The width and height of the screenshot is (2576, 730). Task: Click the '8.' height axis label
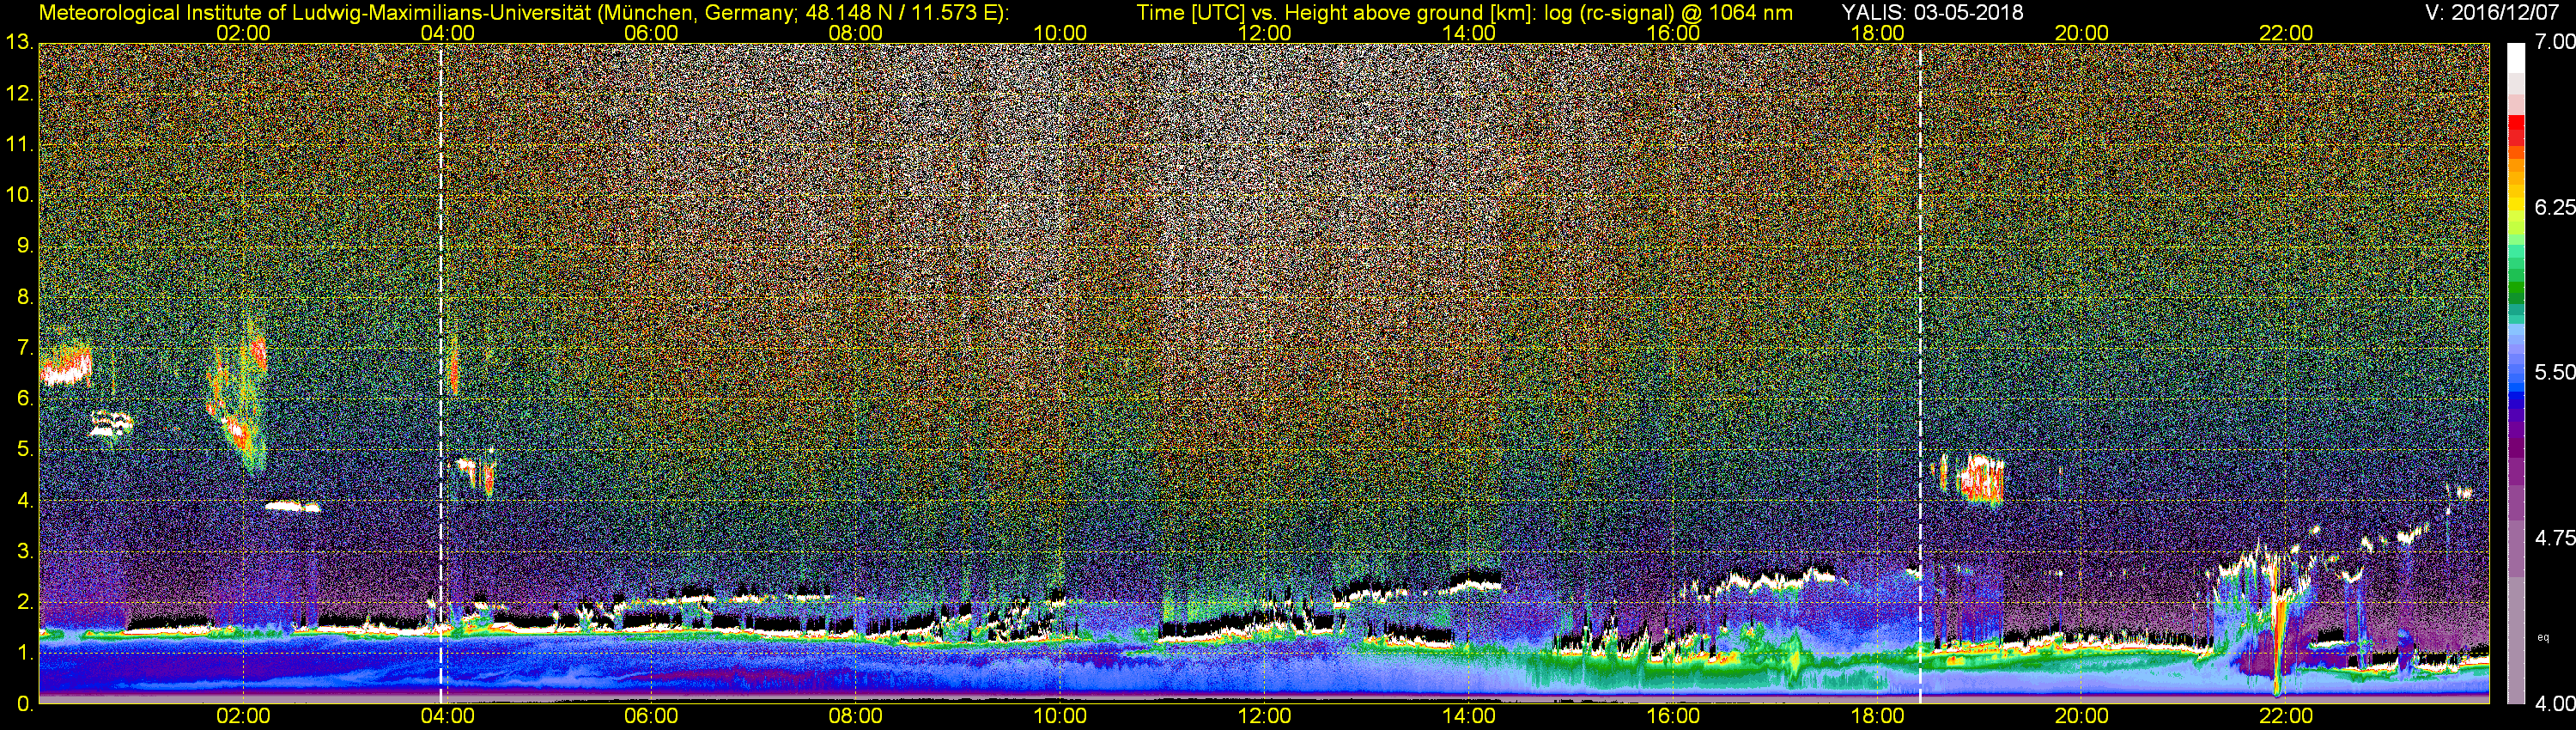pyautogui.click(x=26, y=297)
